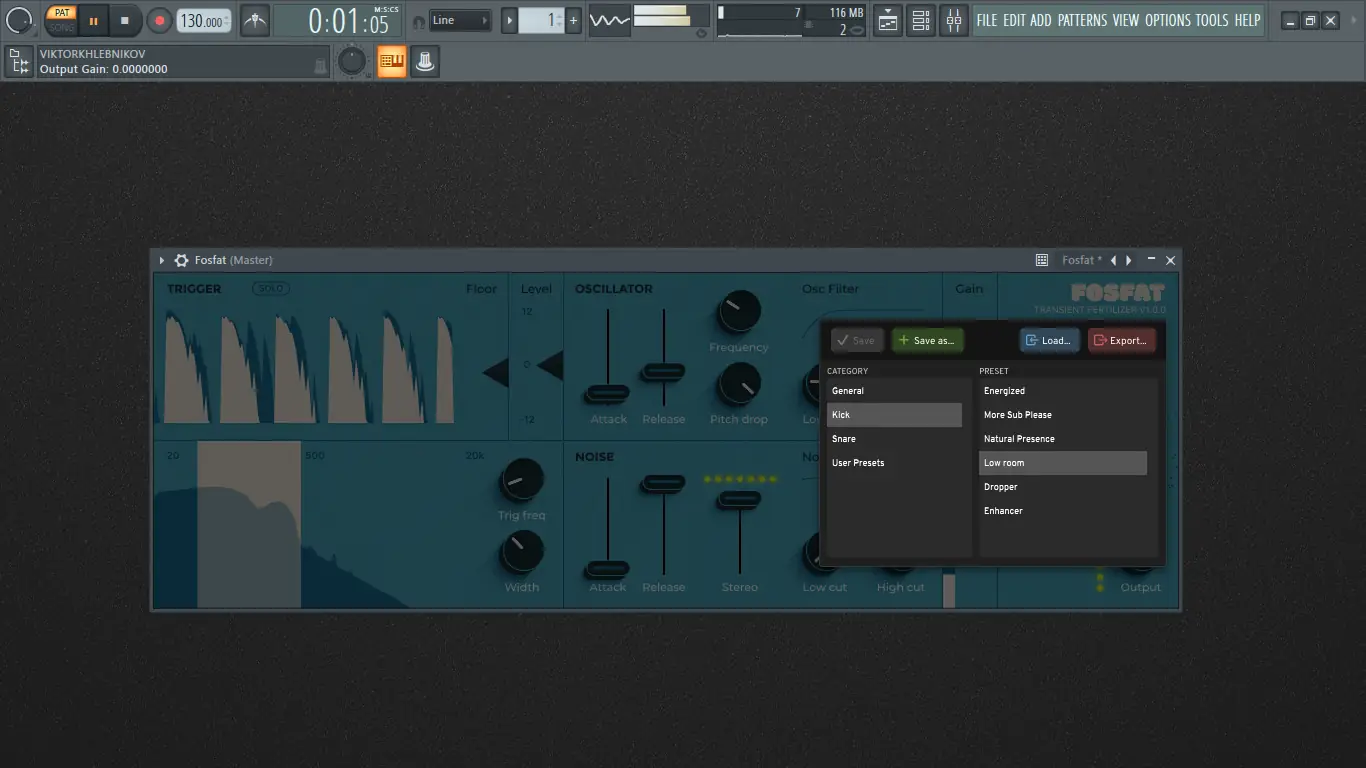1366x768 pixels.
Task: Click the time display 0:01:05
Action: 348,20
